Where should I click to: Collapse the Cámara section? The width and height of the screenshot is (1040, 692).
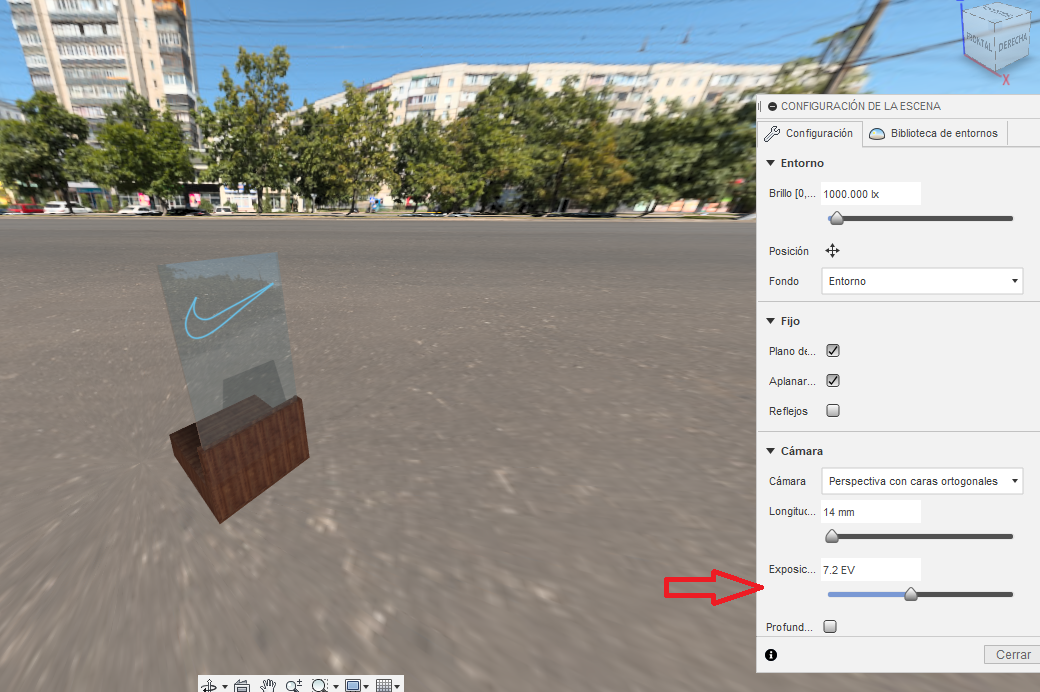coord(771,451)
